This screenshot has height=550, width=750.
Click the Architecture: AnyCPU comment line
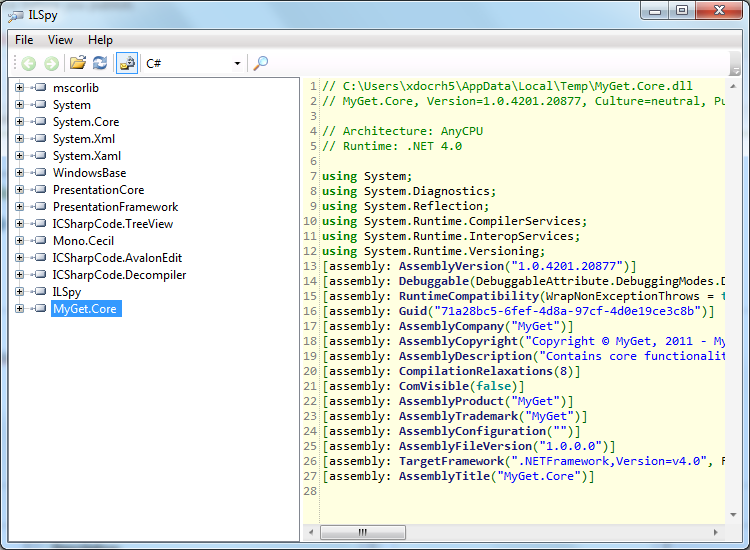pos(403,131)
